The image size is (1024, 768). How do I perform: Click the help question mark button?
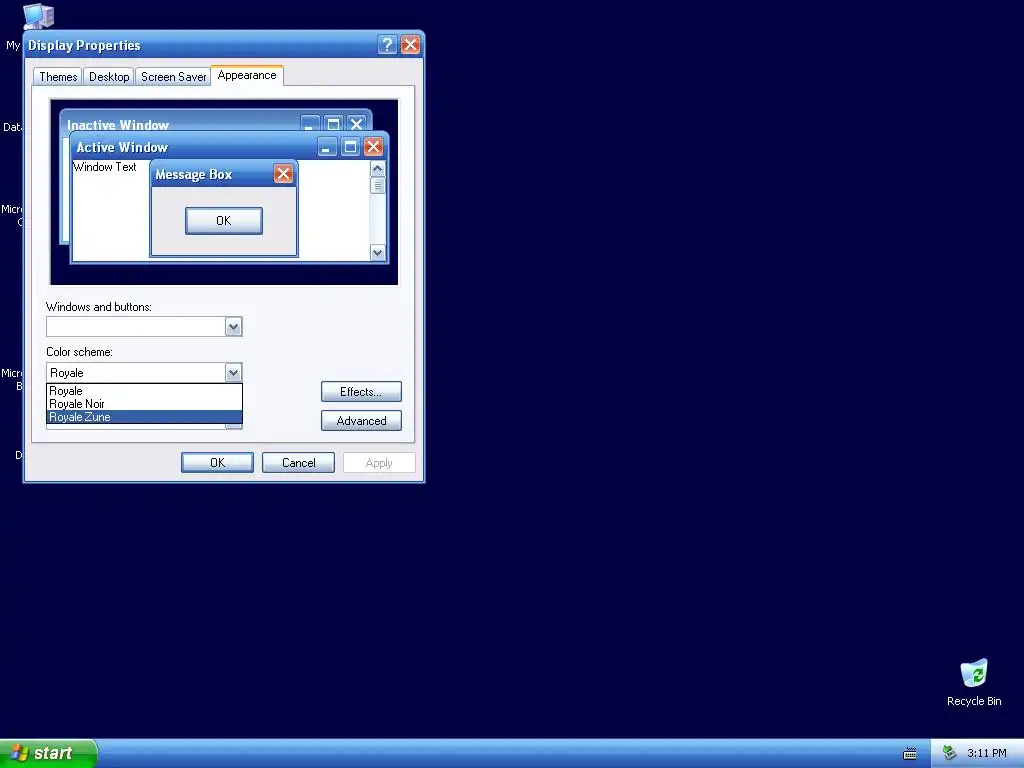pyautogui.click(x=387, y=44)
